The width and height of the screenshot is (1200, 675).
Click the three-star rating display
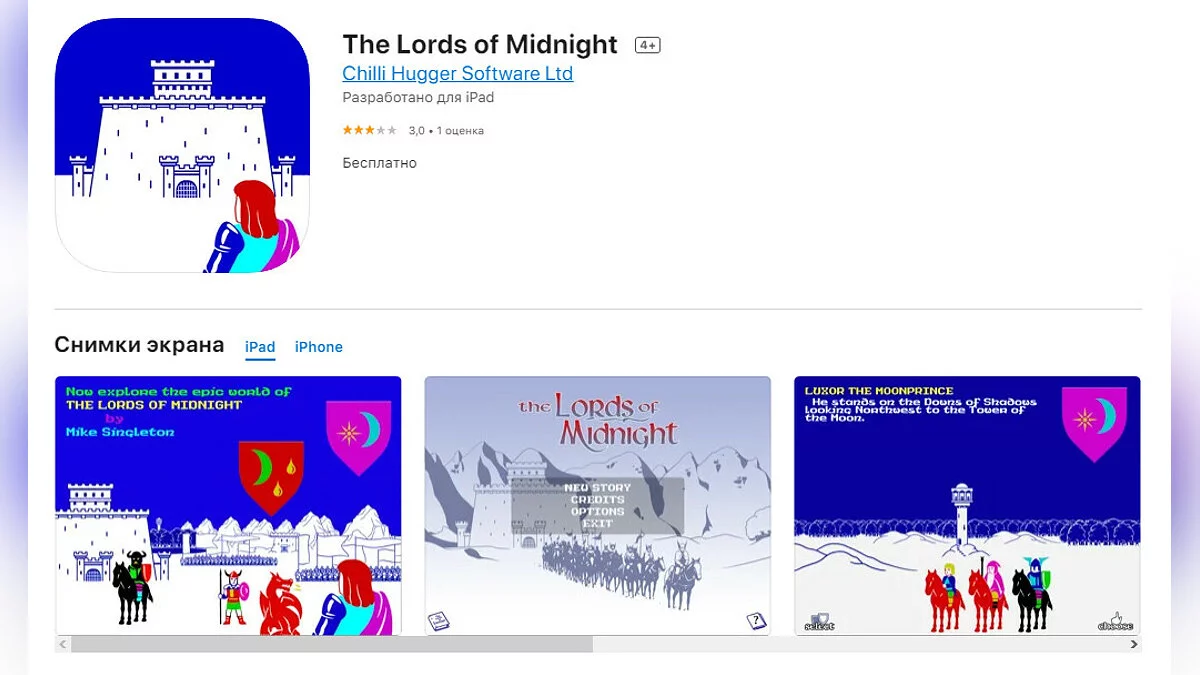tap(369, 130)
